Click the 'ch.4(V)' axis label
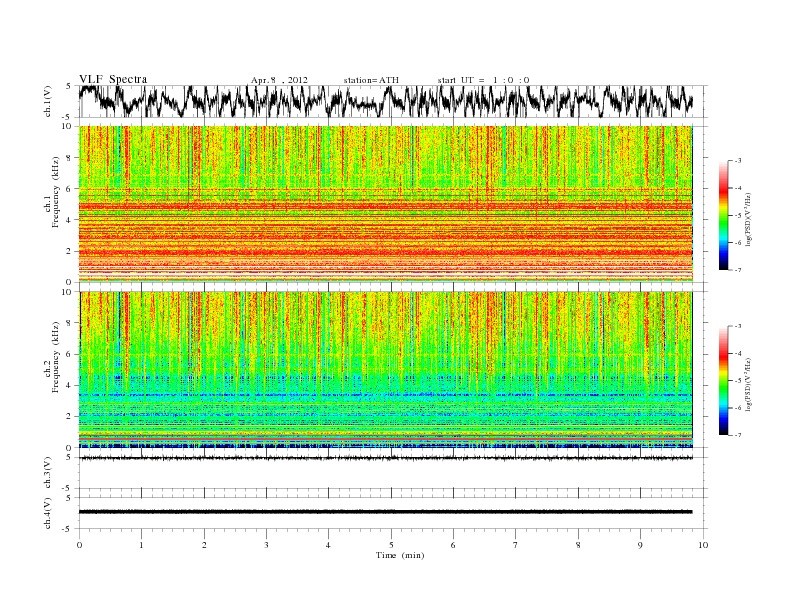 (48, 513)
